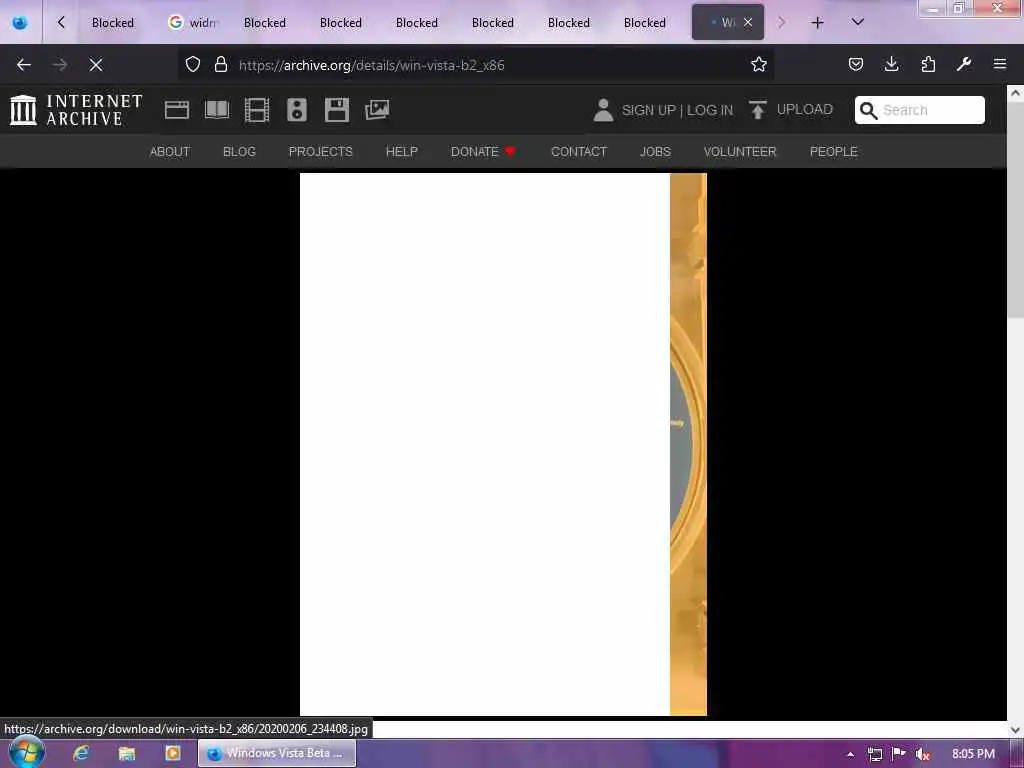The image size is (1024, 768).
Task: Open the tracking protection shield panel
Action: pos(193,65)
